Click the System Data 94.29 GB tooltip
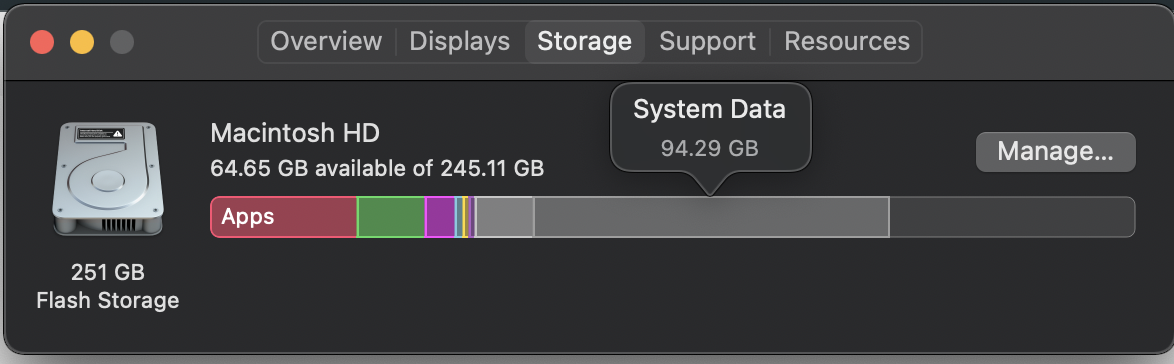The width and height of the screenshot is (1174, 364). (x=711, y=128)
